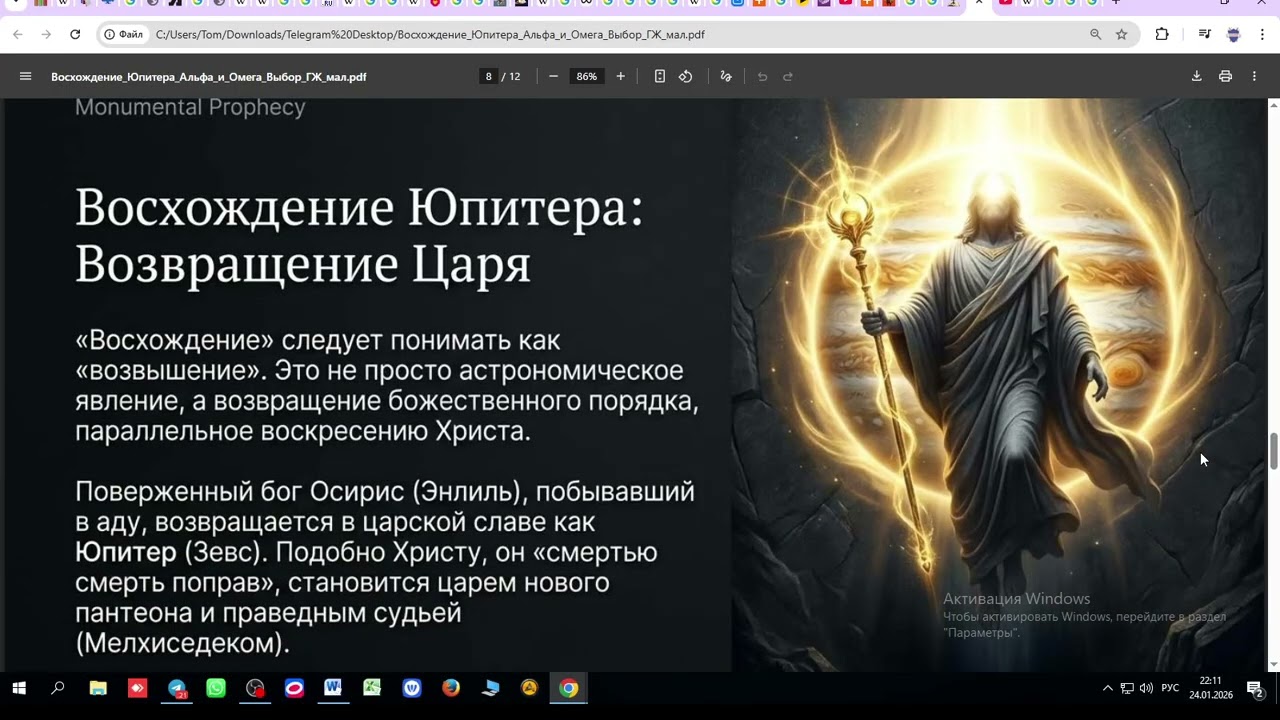Screen dimensions: 1280x720
Task: Open the Chrome three-dot menu
Action: (x=1262, y=34)
